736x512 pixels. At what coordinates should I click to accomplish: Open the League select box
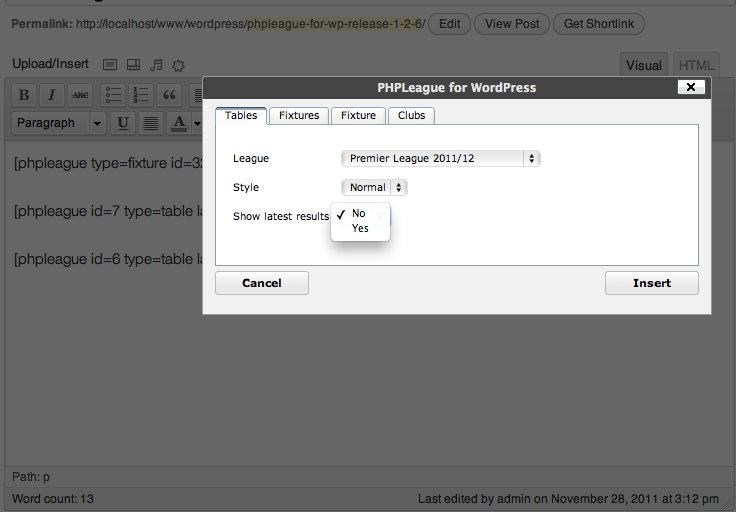[440, 159]
